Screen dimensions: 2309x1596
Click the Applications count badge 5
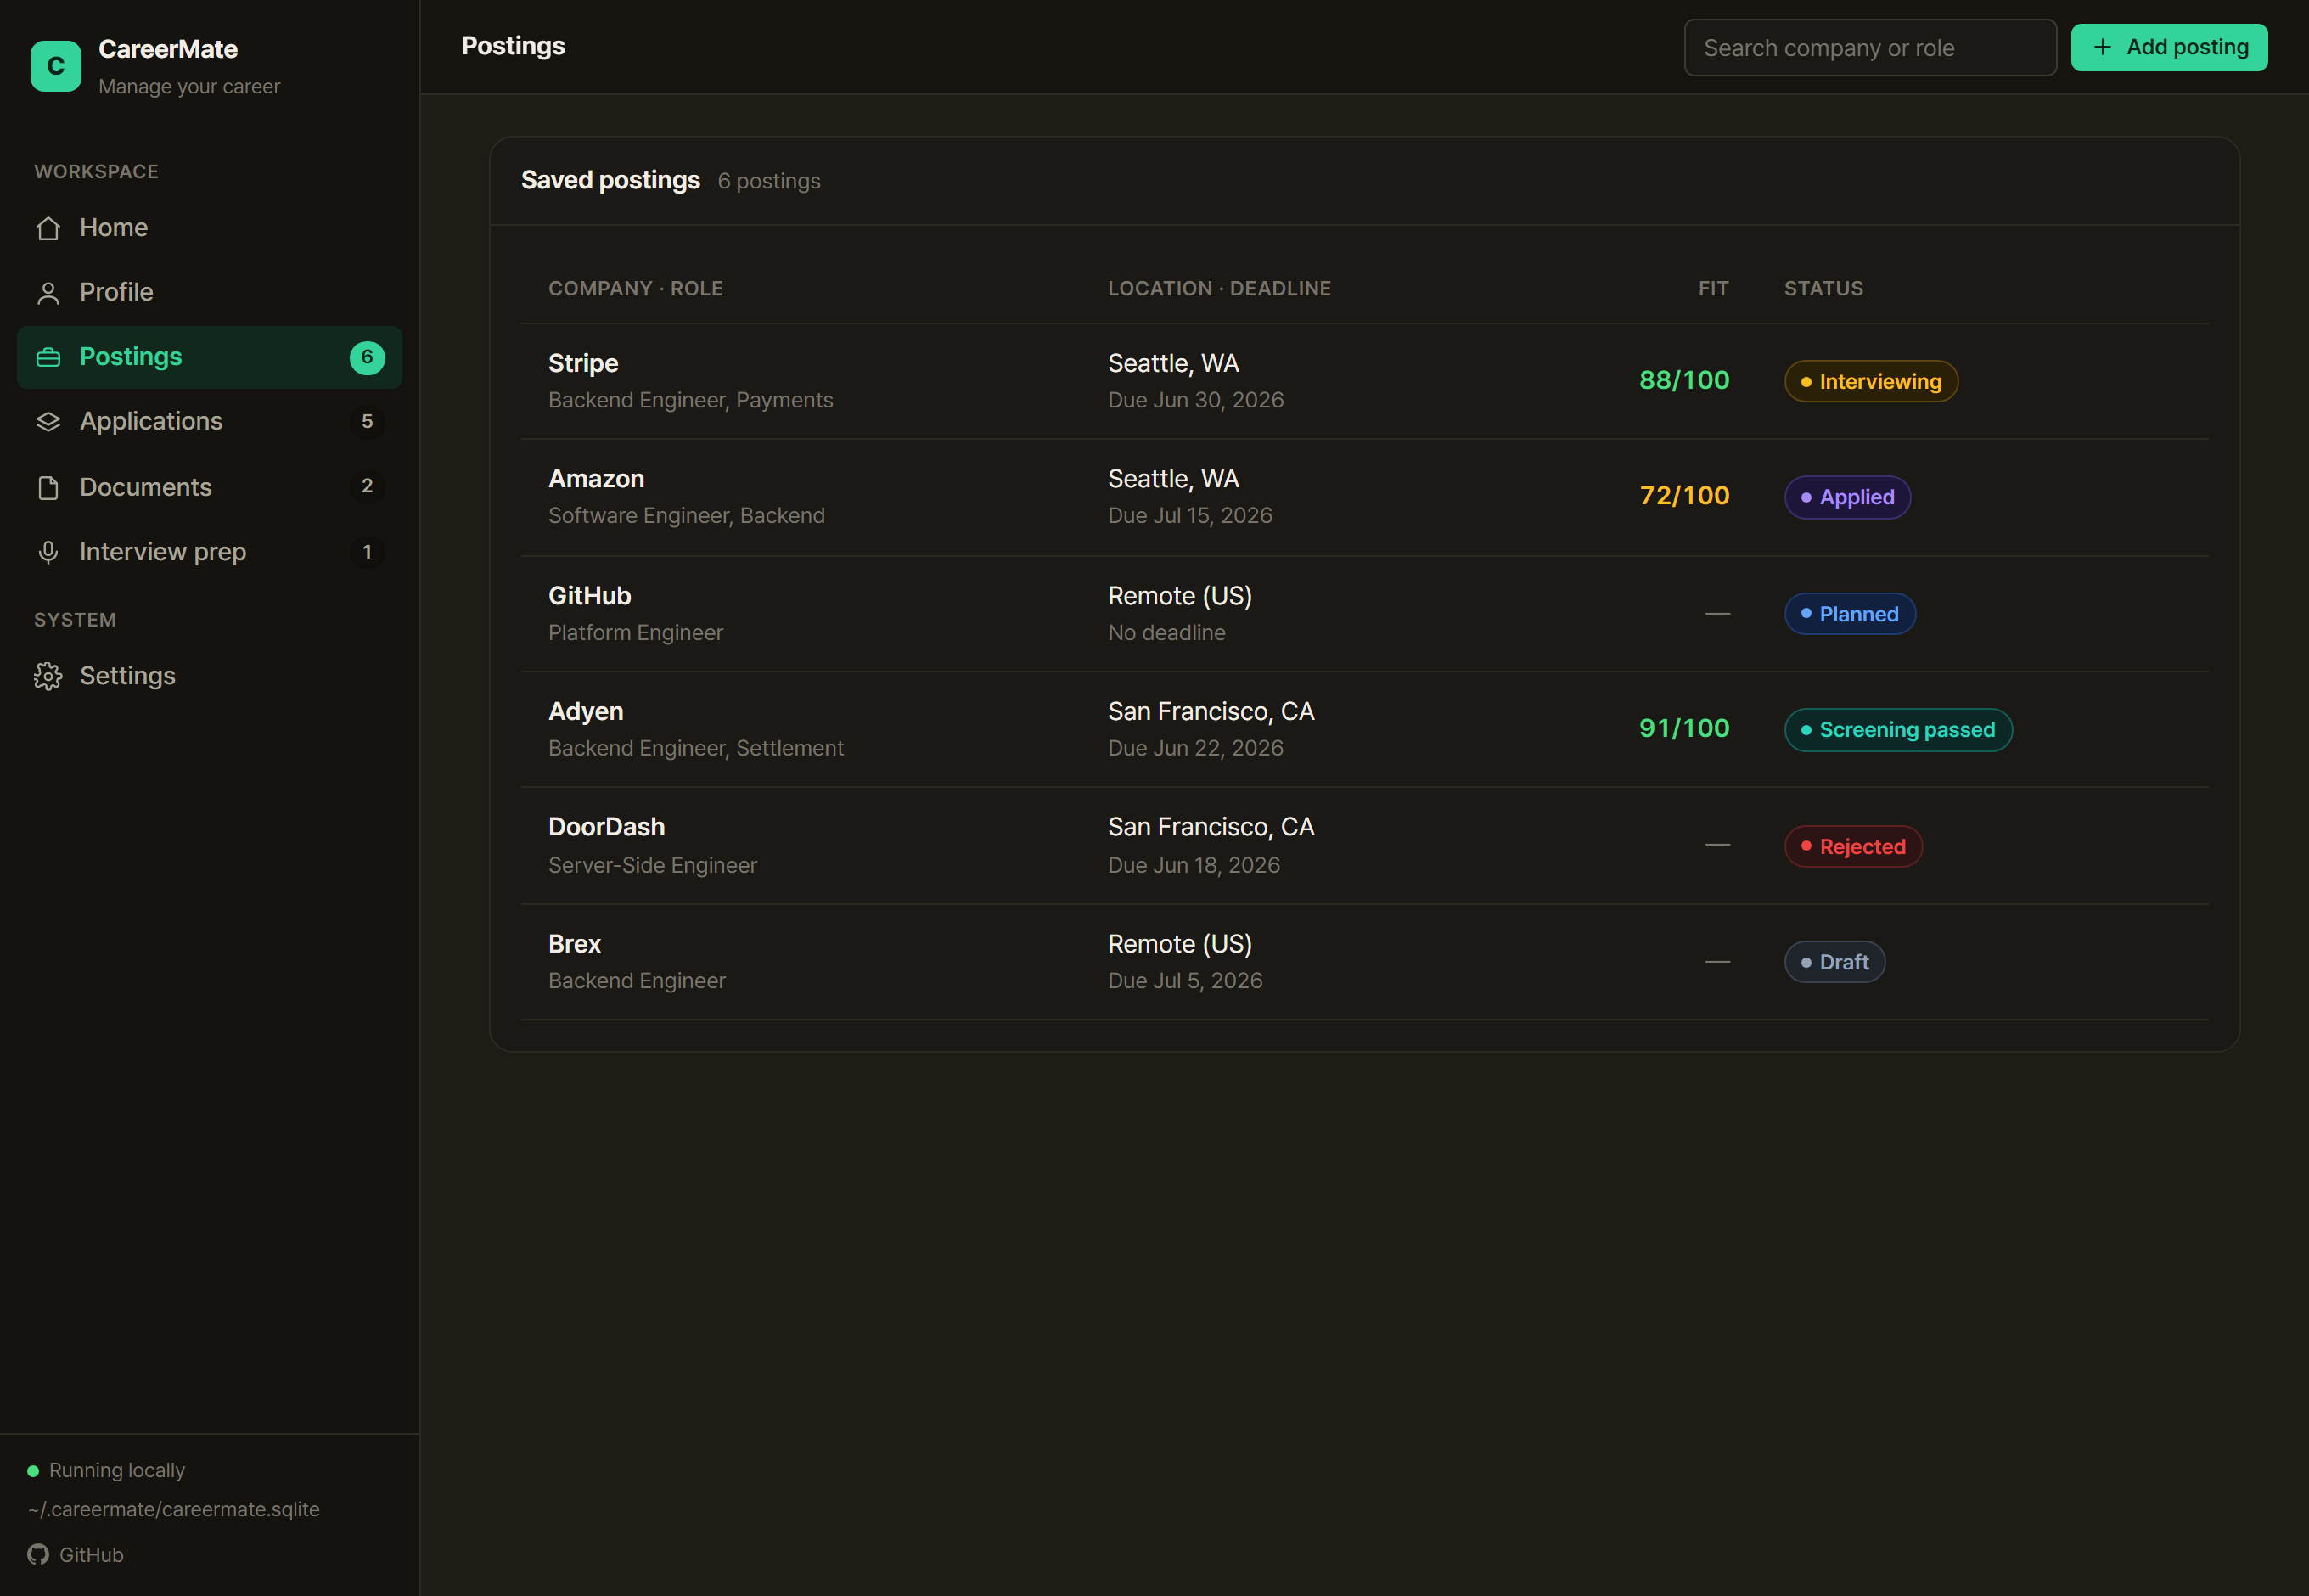pyautogui.click(x=367, y=422)
